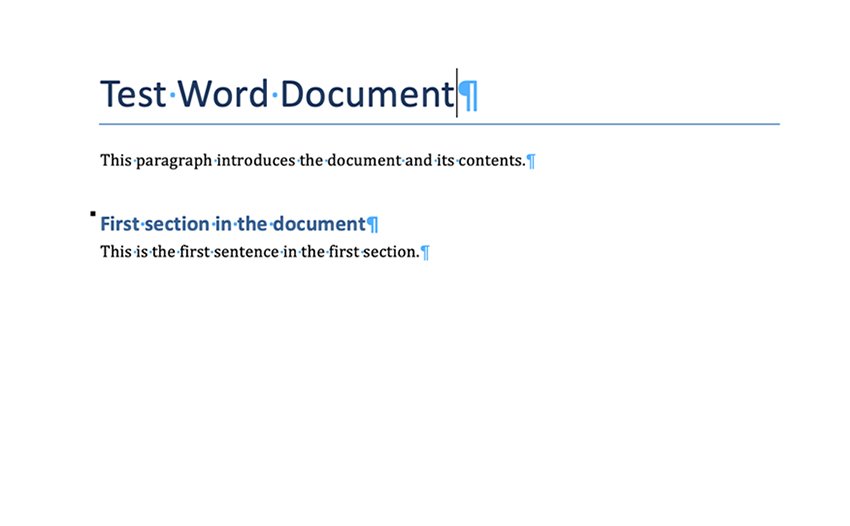Click the pilcrow after "first section."
Screen dimensions: 850x526
pos(425,253)
